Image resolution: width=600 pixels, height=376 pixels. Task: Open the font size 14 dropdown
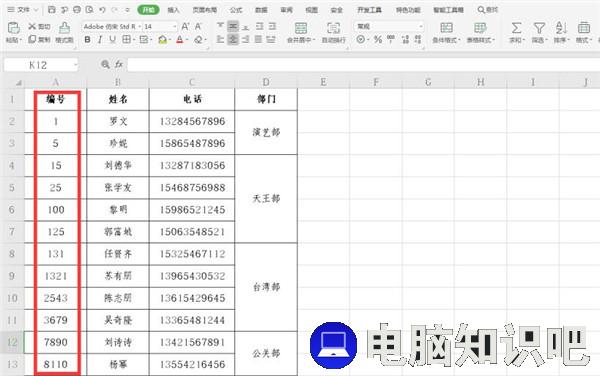click(175, 26)
